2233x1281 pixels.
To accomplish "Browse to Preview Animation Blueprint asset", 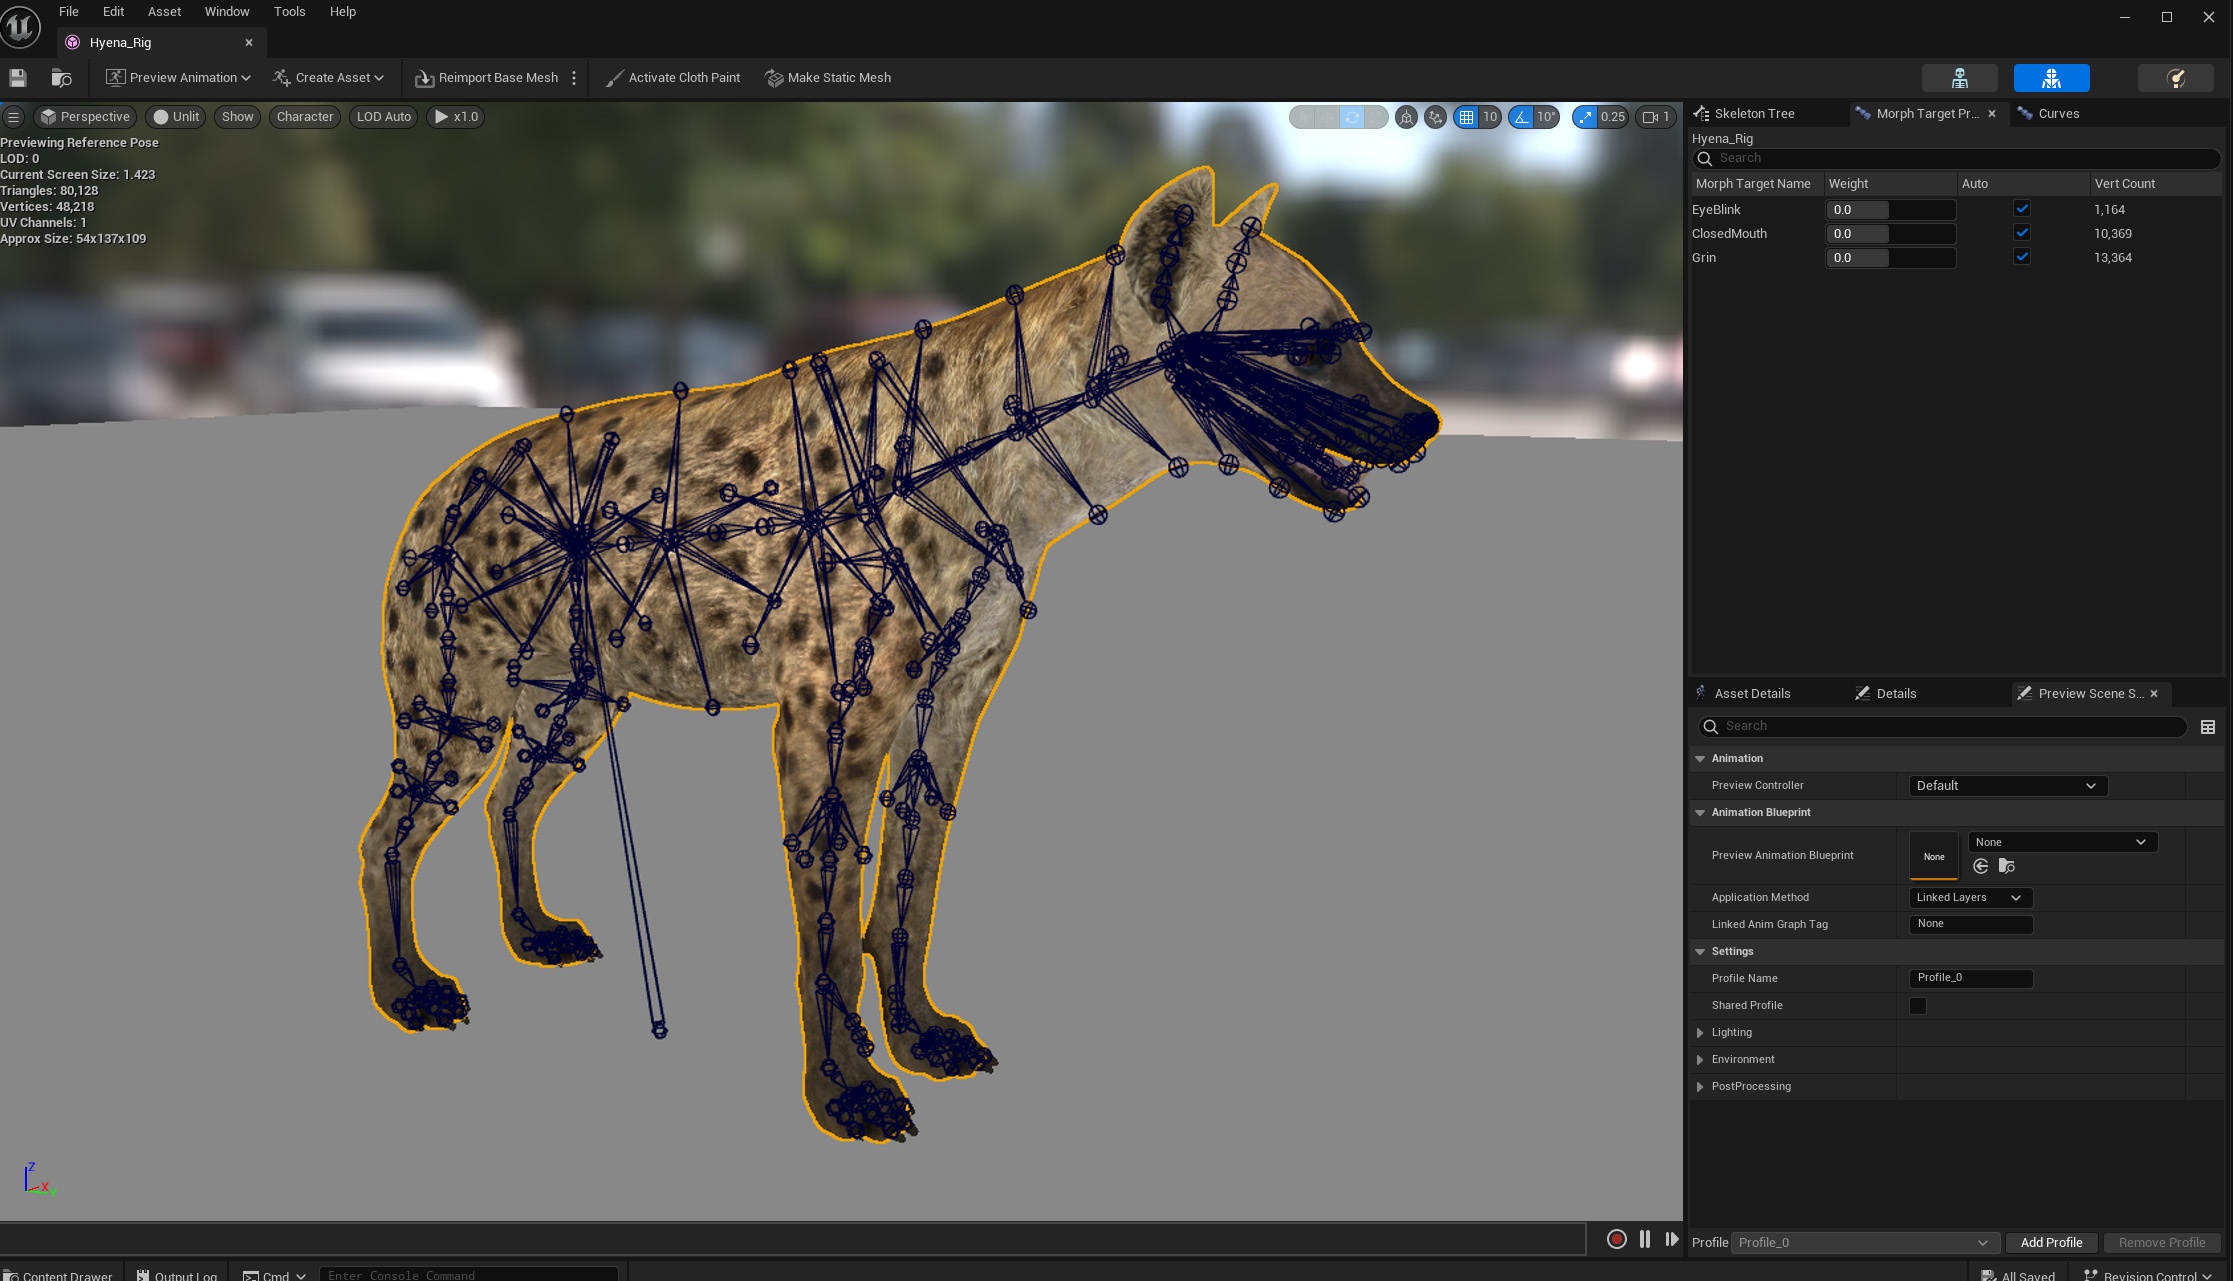I will [2006, 866].
